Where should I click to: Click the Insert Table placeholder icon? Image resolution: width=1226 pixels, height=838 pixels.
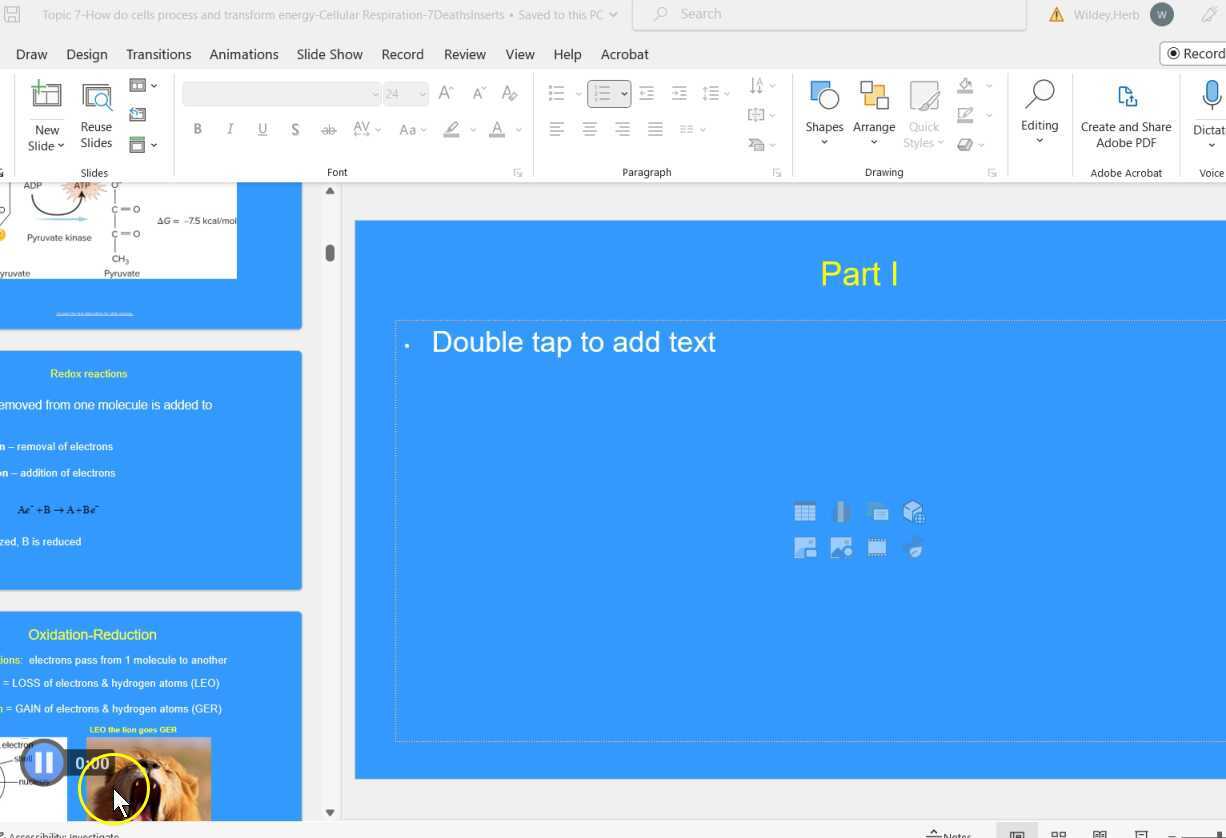point(805,512)
